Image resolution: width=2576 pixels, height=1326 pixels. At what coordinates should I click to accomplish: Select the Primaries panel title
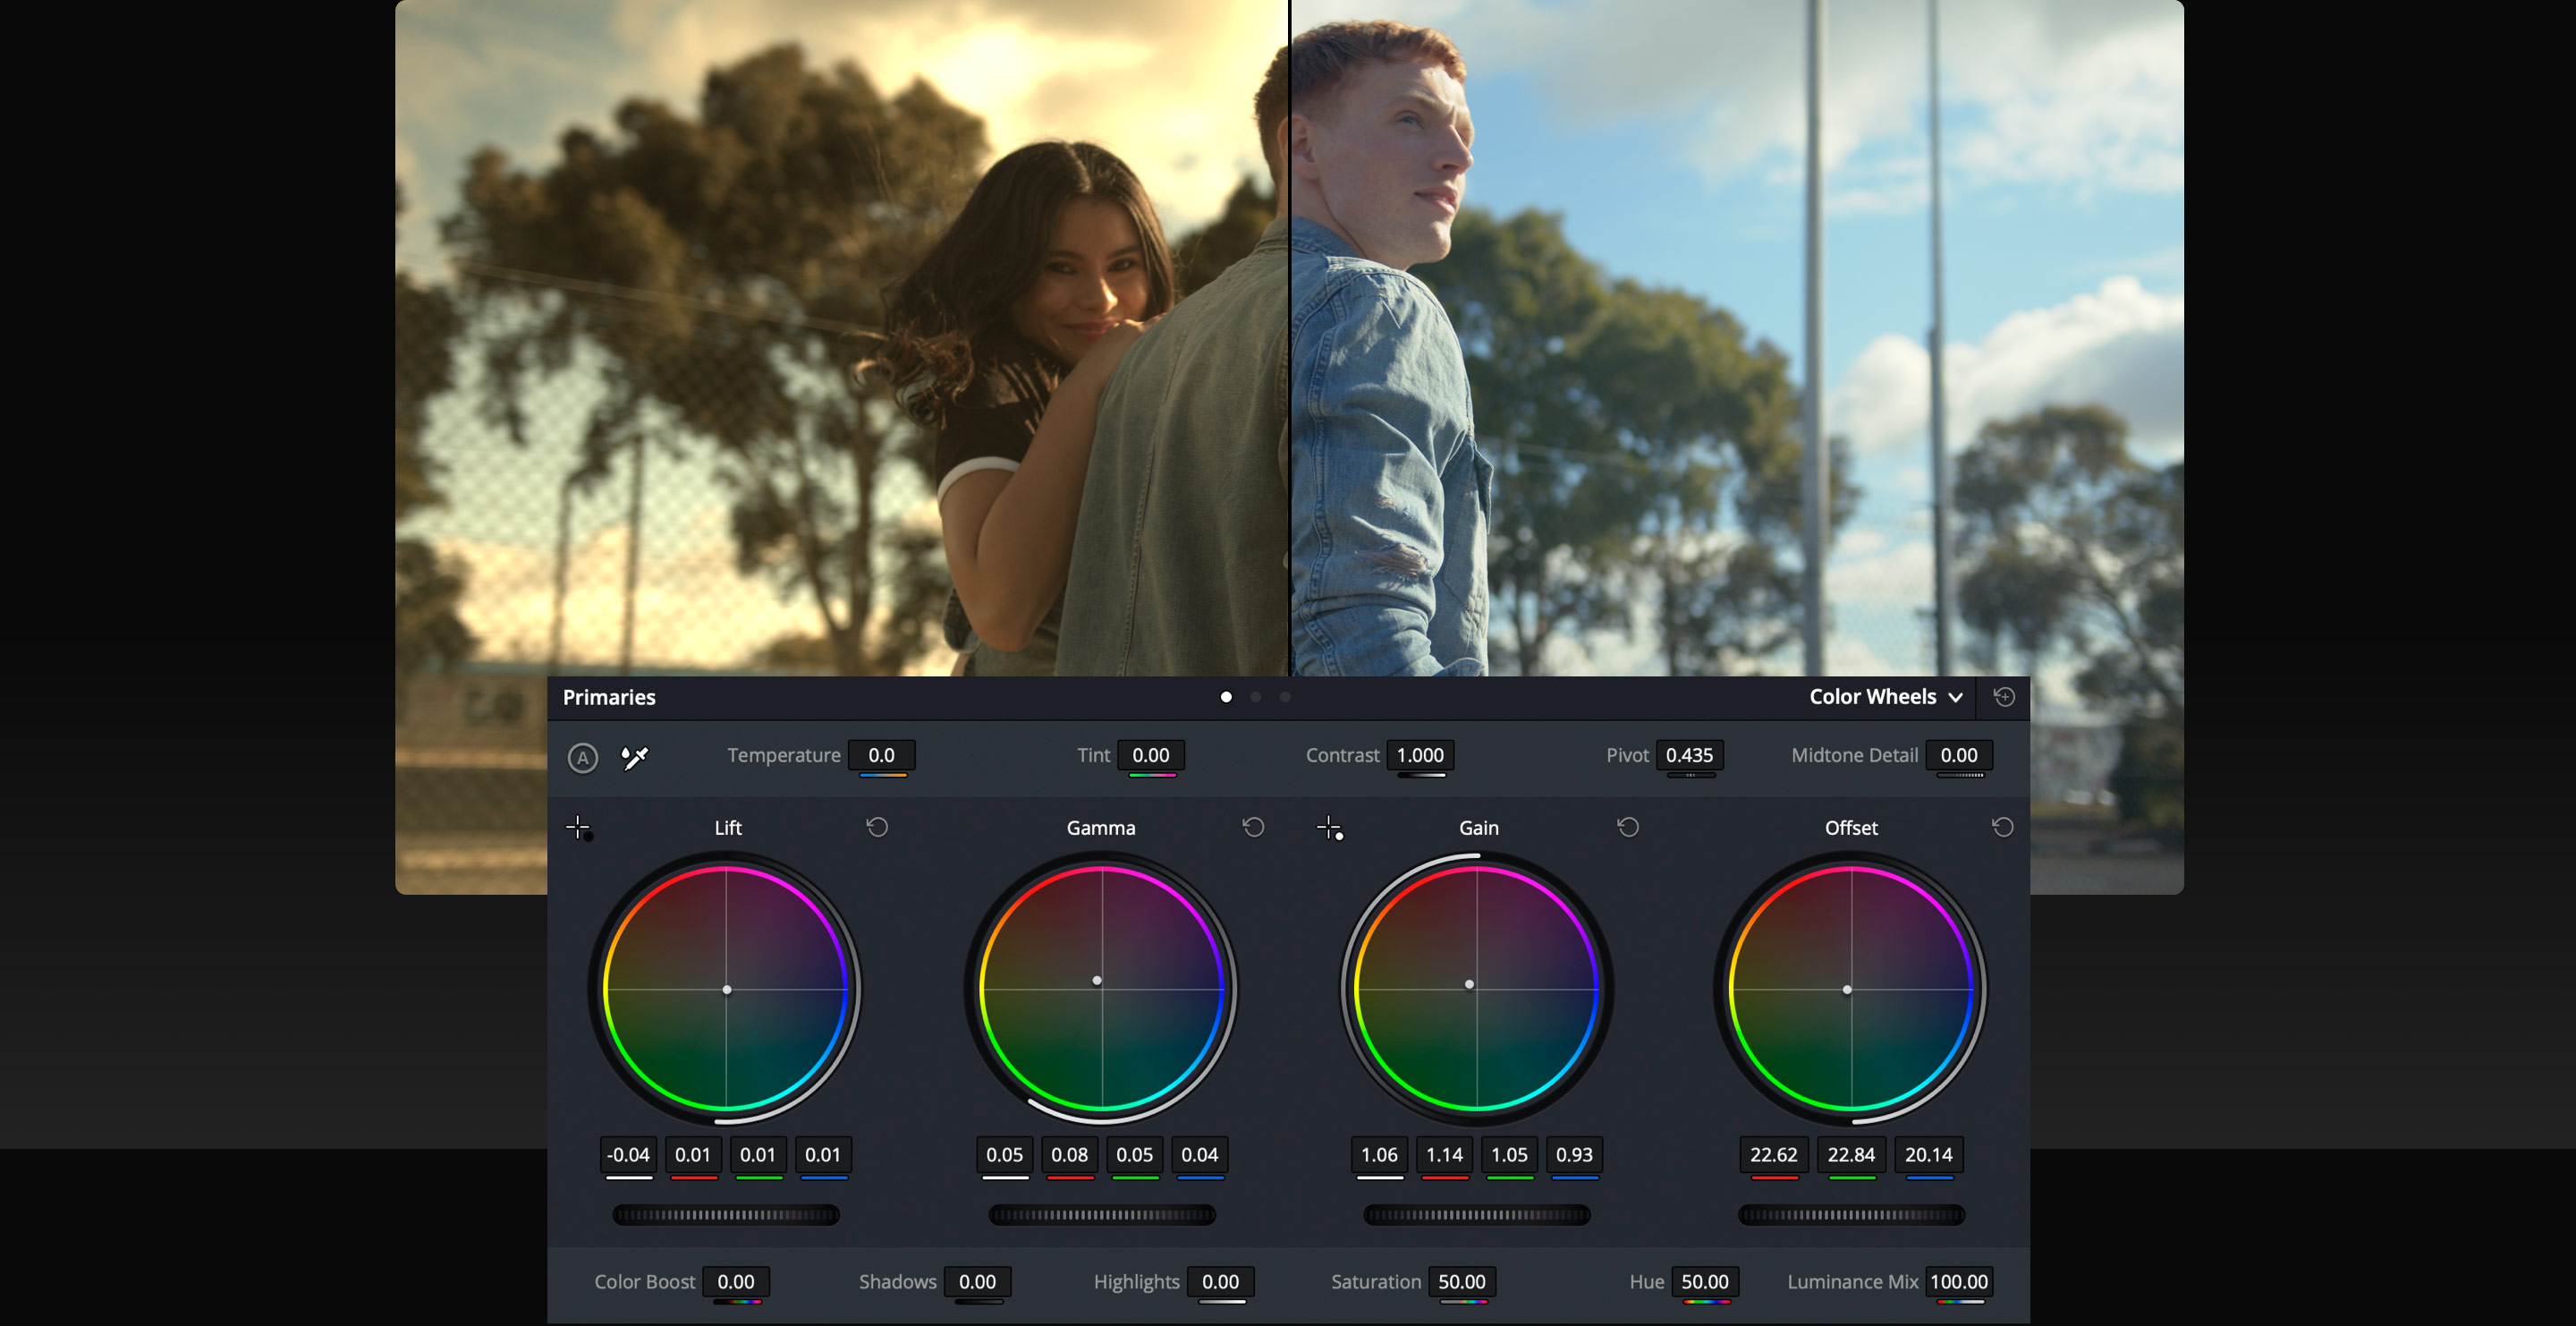[x=608, y=697]
